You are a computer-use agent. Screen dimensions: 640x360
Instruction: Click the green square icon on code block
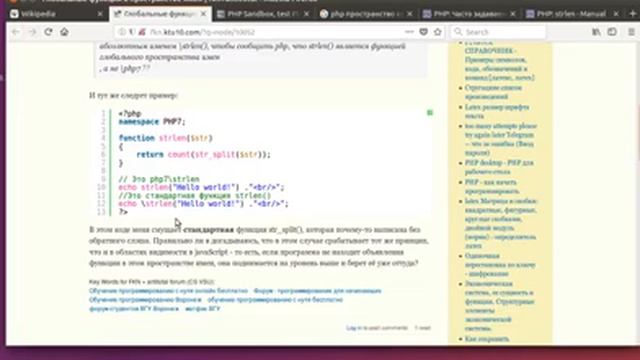430,112
